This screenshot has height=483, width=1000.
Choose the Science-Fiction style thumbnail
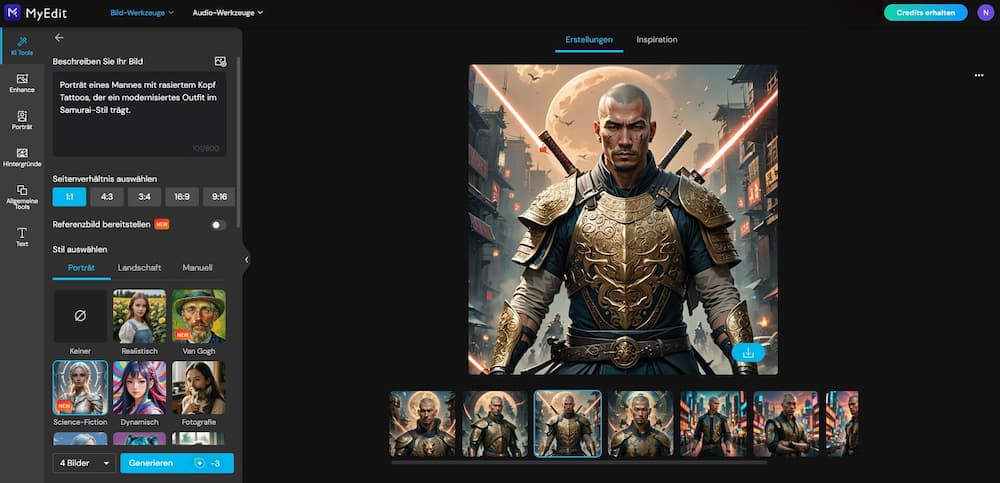(80, 388)
